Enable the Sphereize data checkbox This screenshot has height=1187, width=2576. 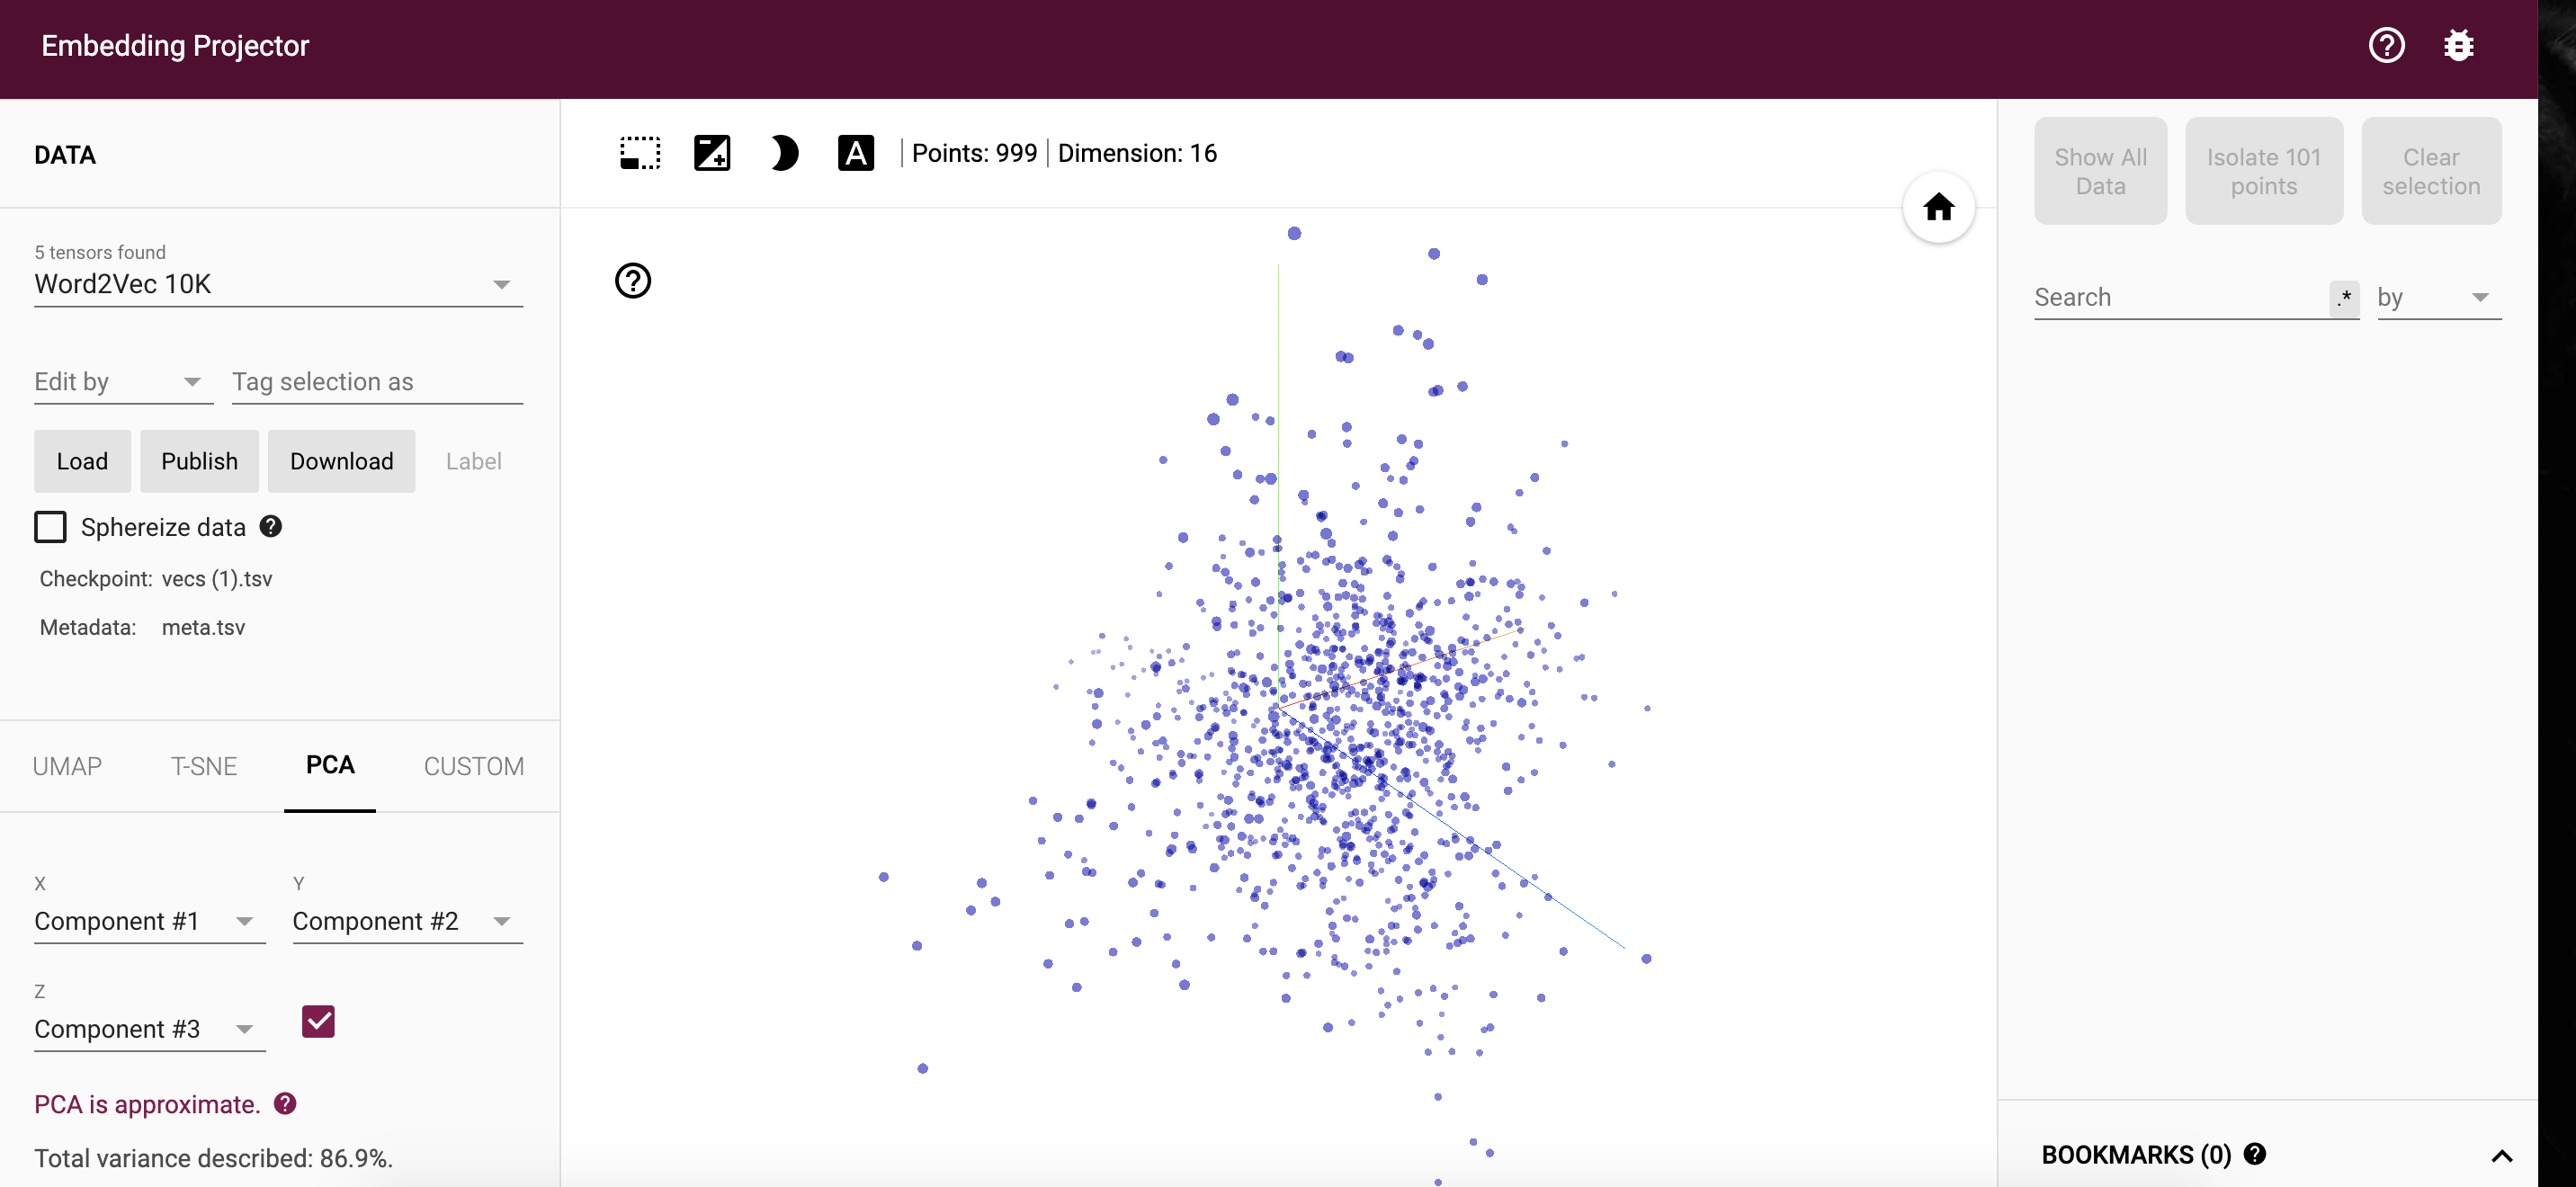click(x=50, y=527)
